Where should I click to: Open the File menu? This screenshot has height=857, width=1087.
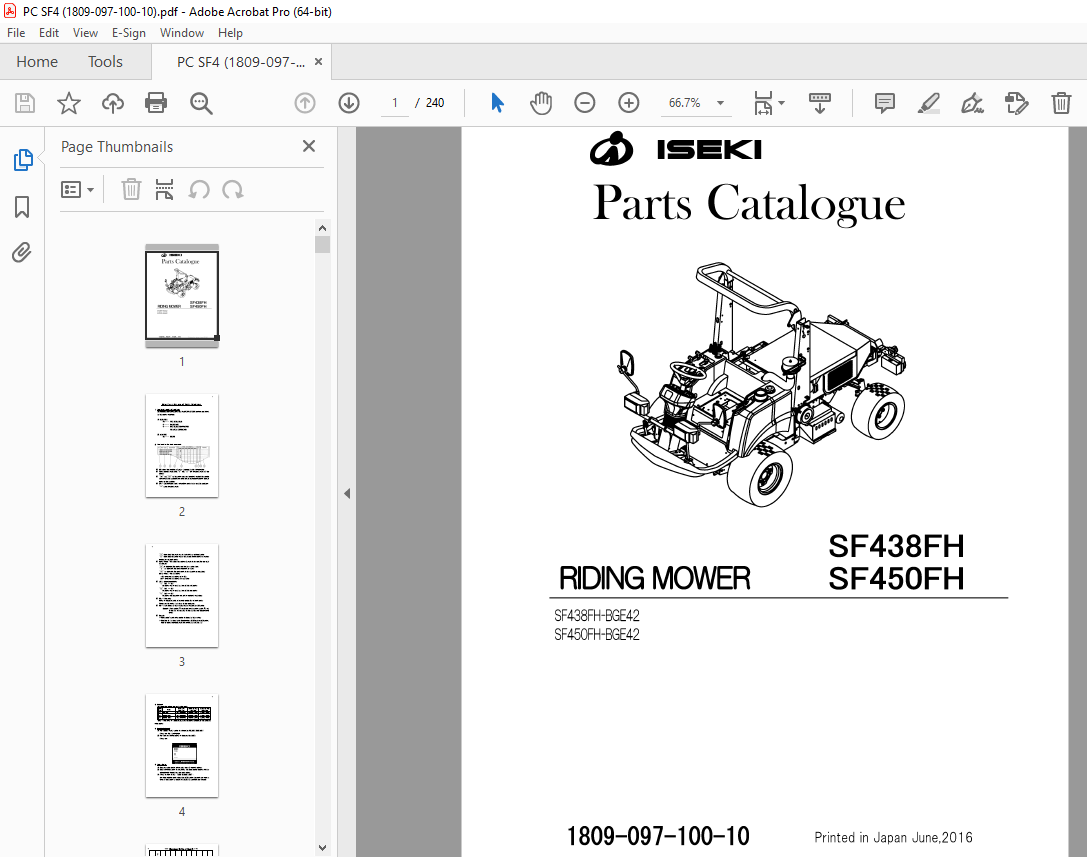point(16,33)
